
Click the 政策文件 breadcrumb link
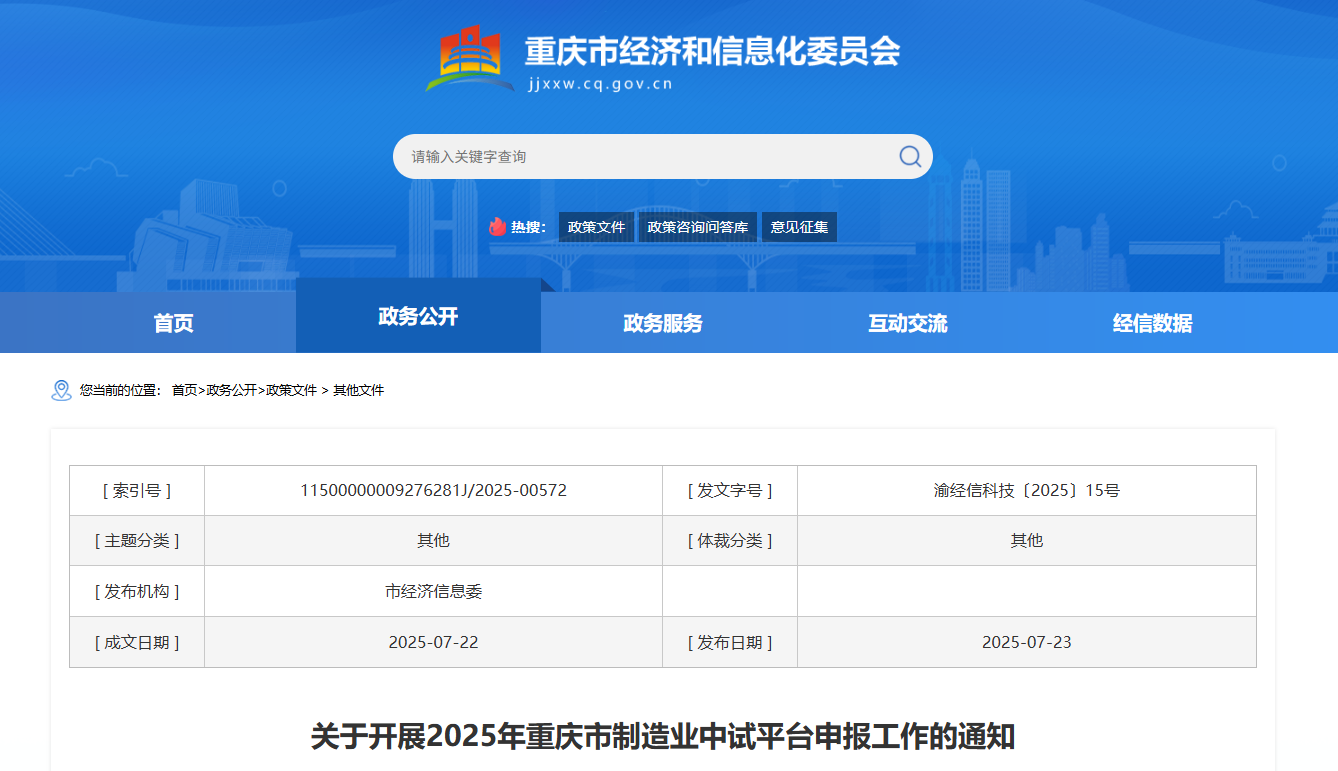pyautogui.click(x=291, y=390)
